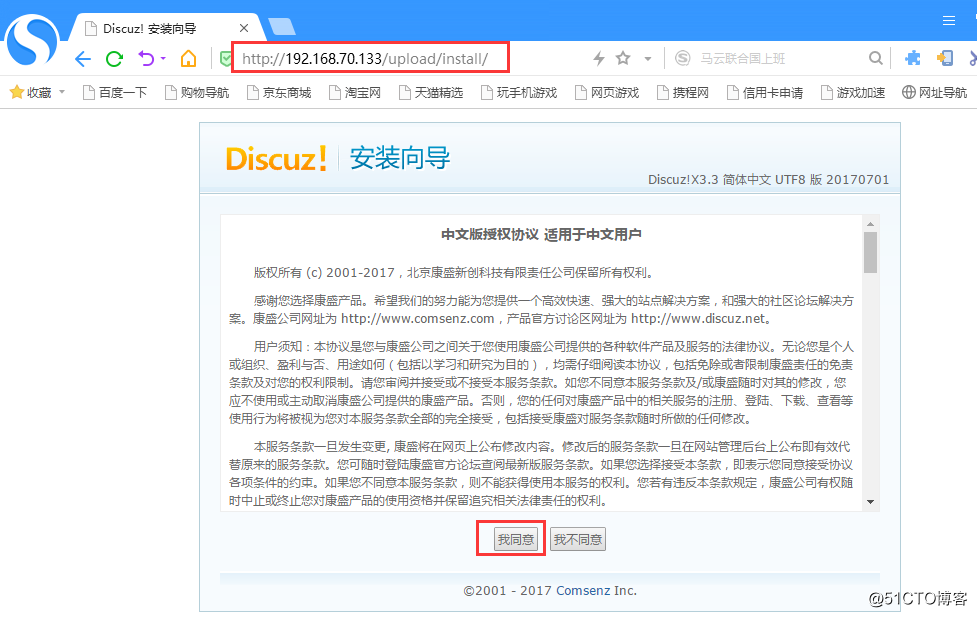Screen dimensions: 977x617
Task: Expand the 收藏 dropdown arrow
Action: [x=62, y=92]
